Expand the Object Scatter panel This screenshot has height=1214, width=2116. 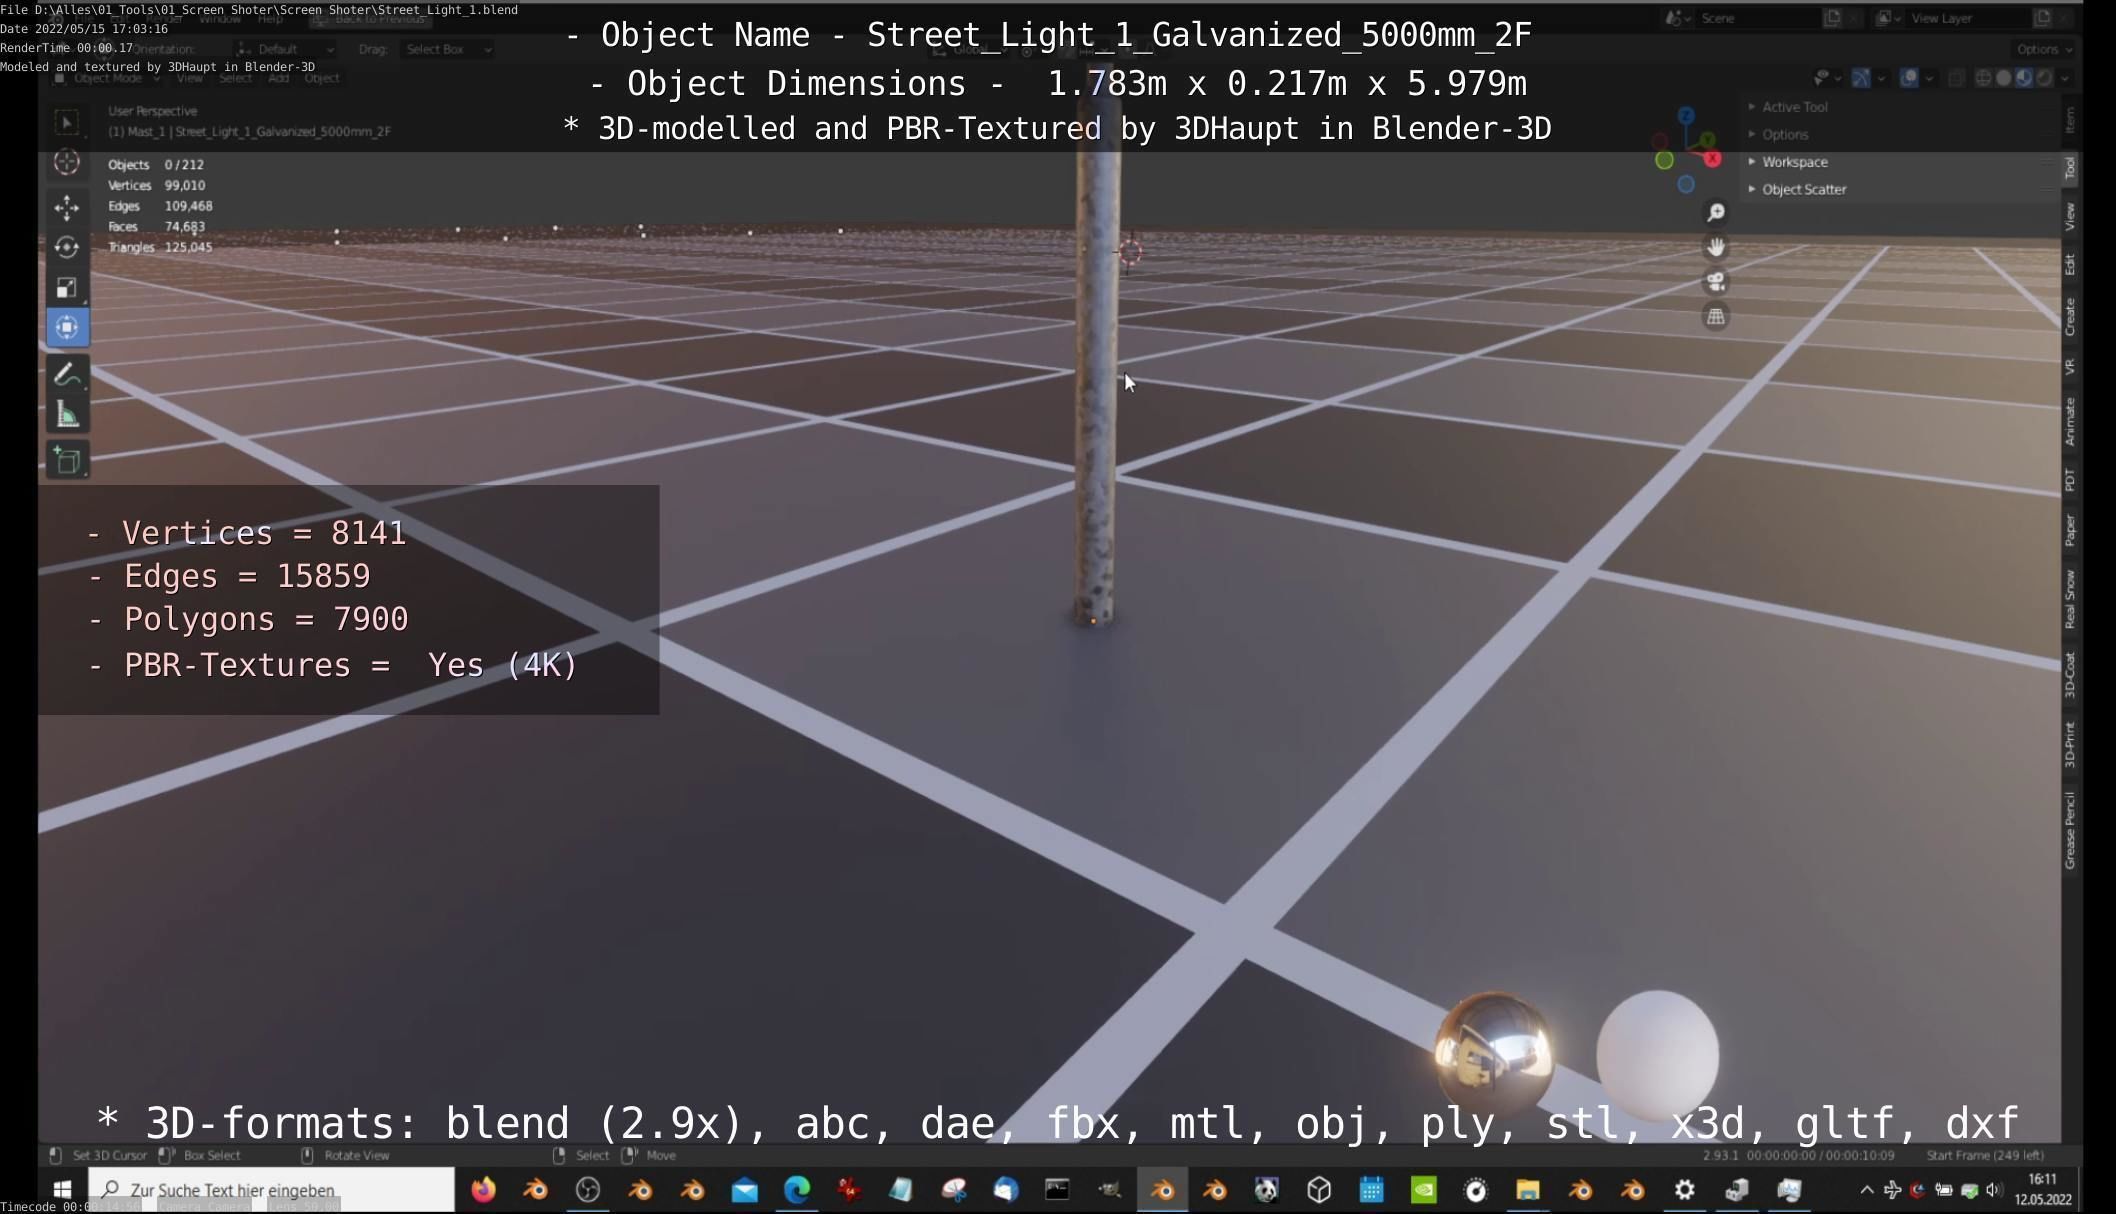1803,189
